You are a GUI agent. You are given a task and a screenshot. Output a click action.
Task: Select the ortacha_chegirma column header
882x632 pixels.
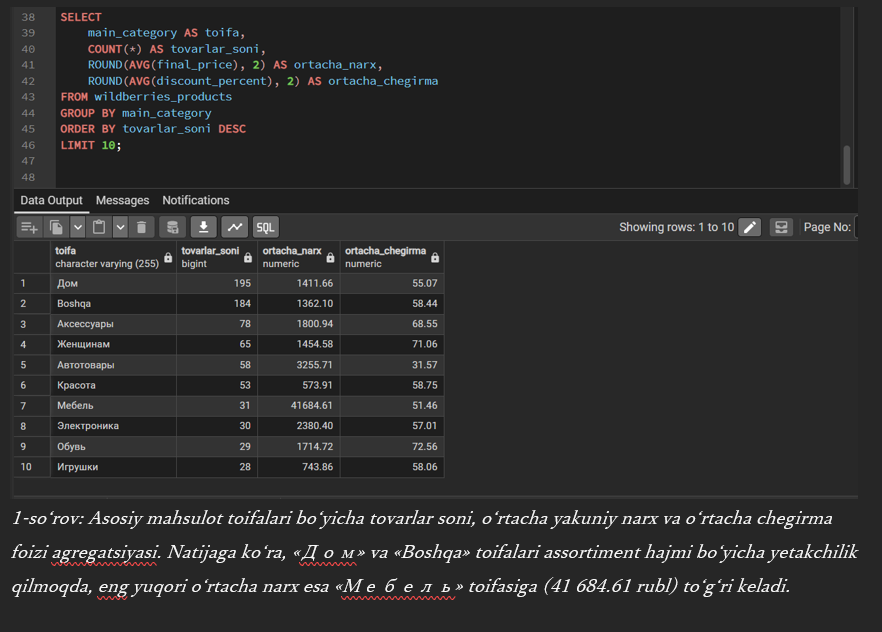click(x=392, y=257)
